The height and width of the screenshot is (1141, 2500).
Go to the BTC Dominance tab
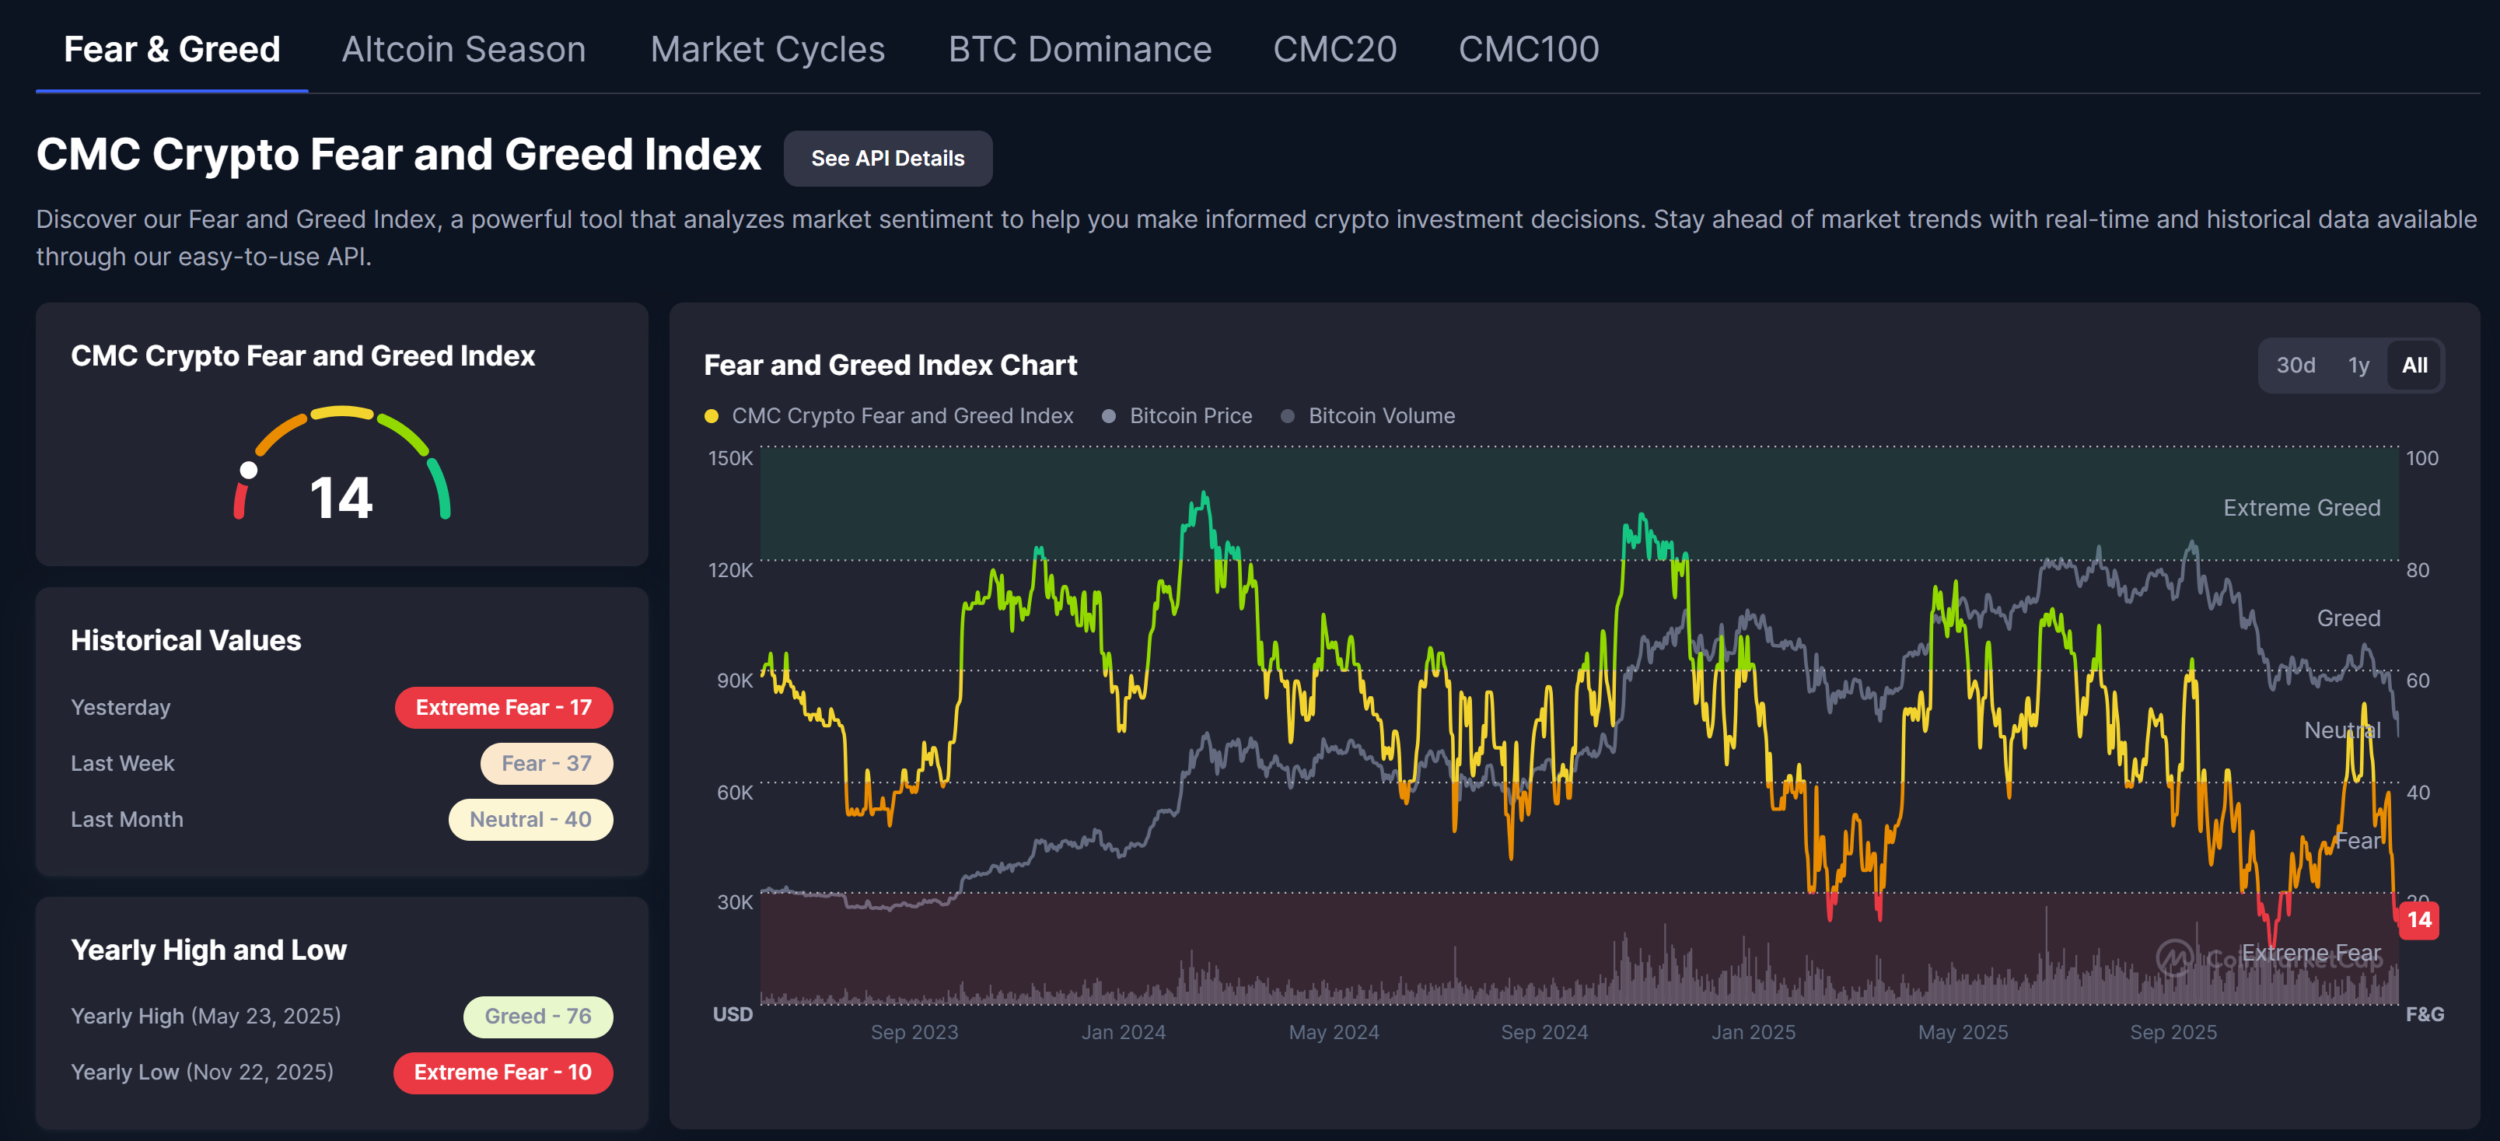(x=1079, y=49)
